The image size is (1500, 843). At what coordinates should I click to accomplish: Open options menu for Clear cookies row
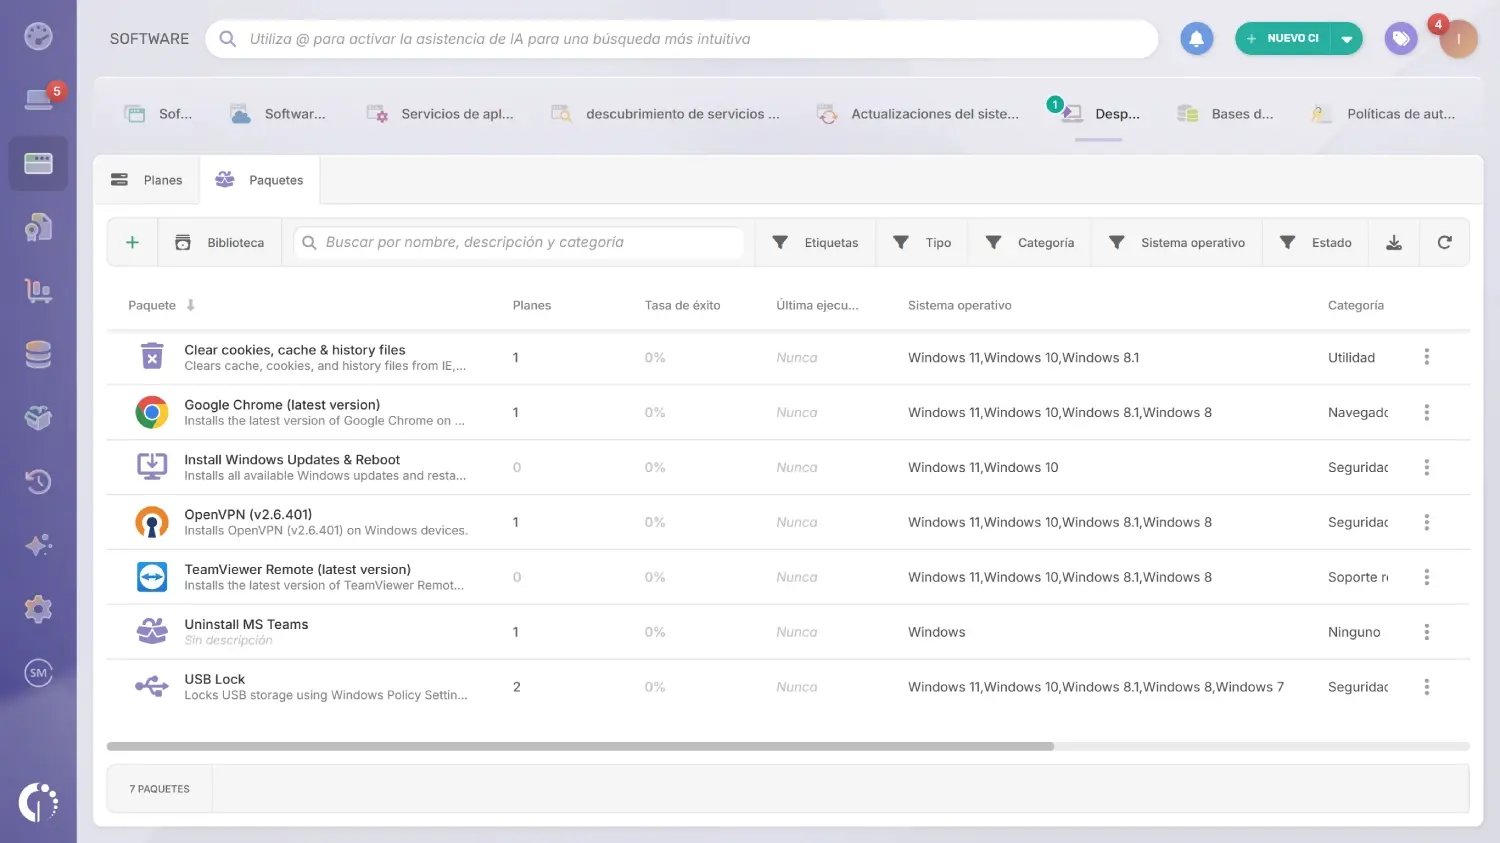(1426, 357)
